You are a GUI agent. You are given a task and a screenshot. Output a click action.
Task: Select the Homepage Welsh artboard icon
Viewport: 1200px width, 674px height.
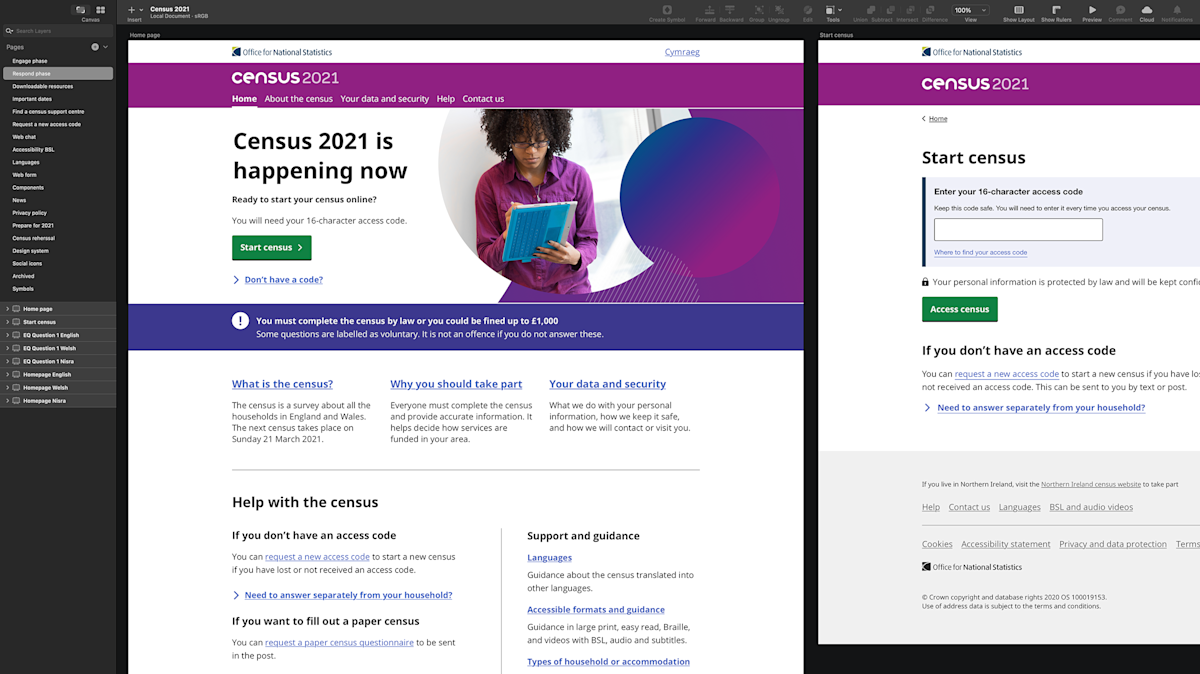(16, 387)
